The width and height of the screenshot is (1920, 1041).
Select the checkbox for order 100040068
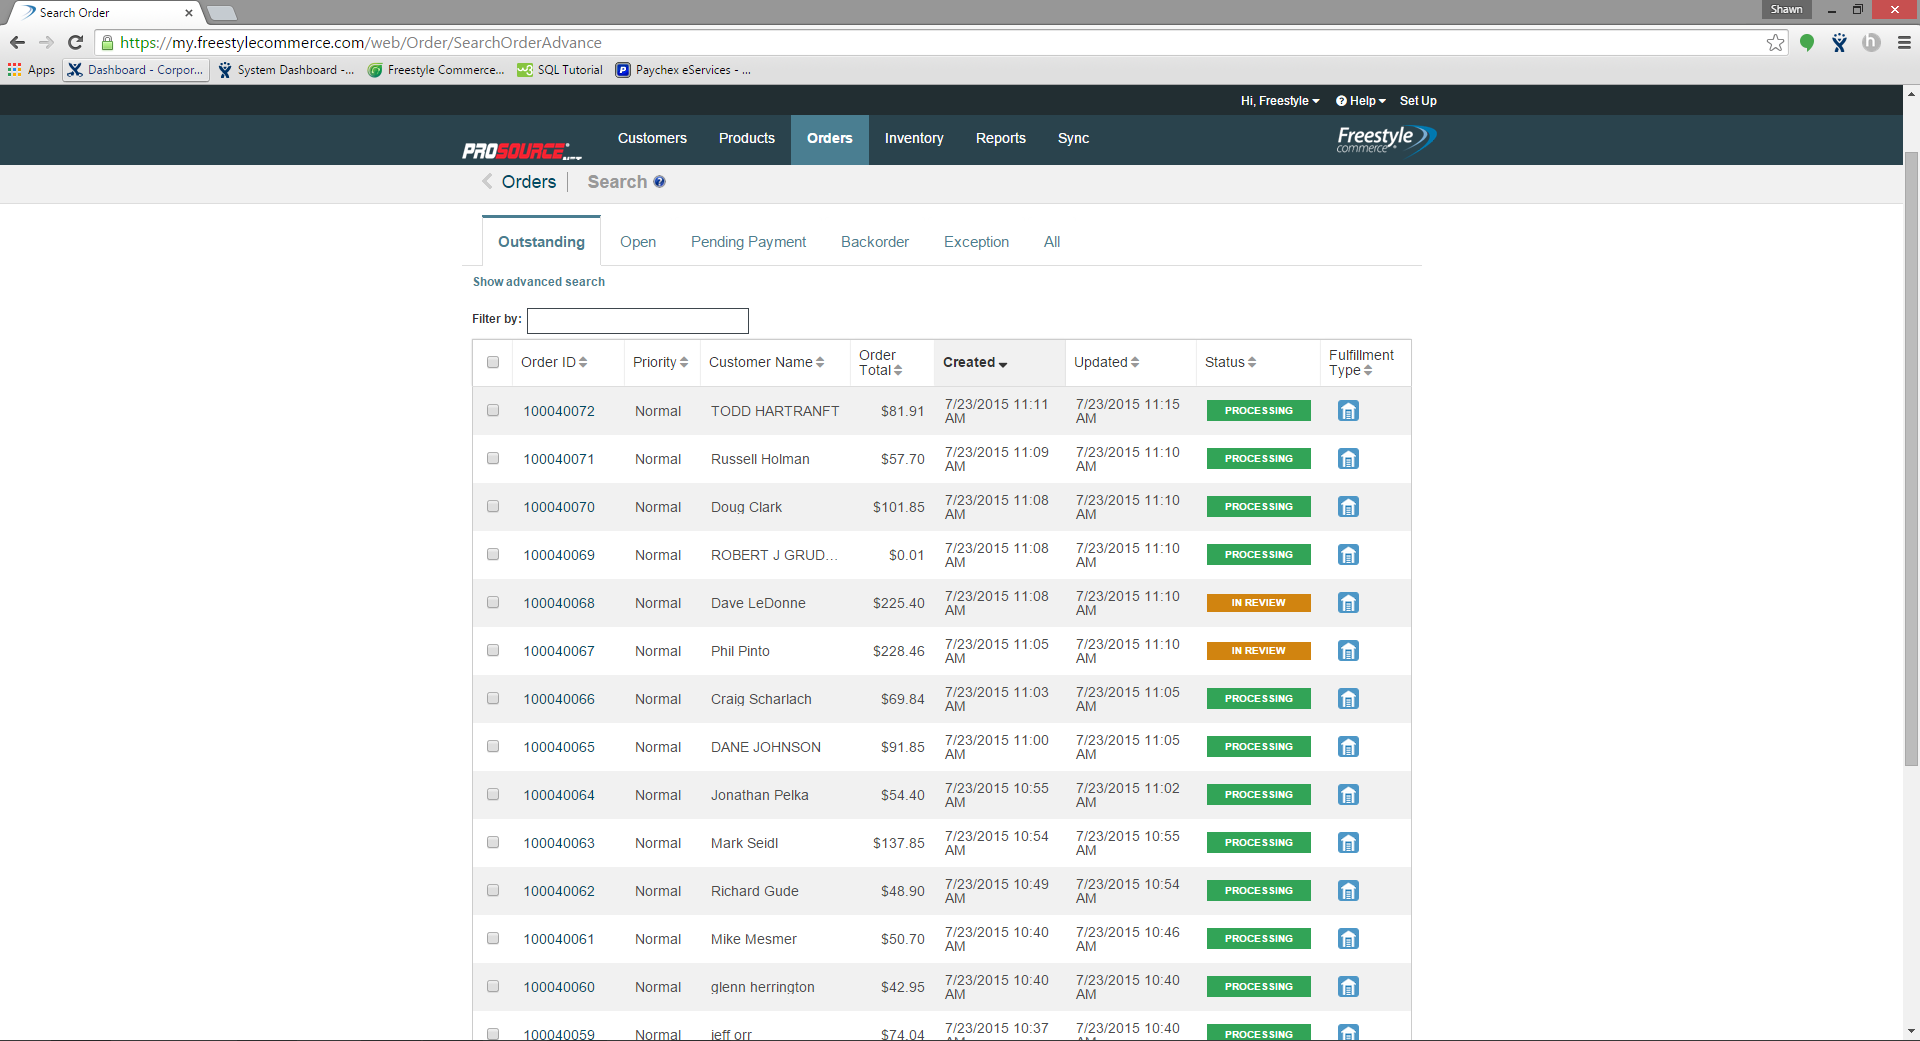[x=492, y=602]
